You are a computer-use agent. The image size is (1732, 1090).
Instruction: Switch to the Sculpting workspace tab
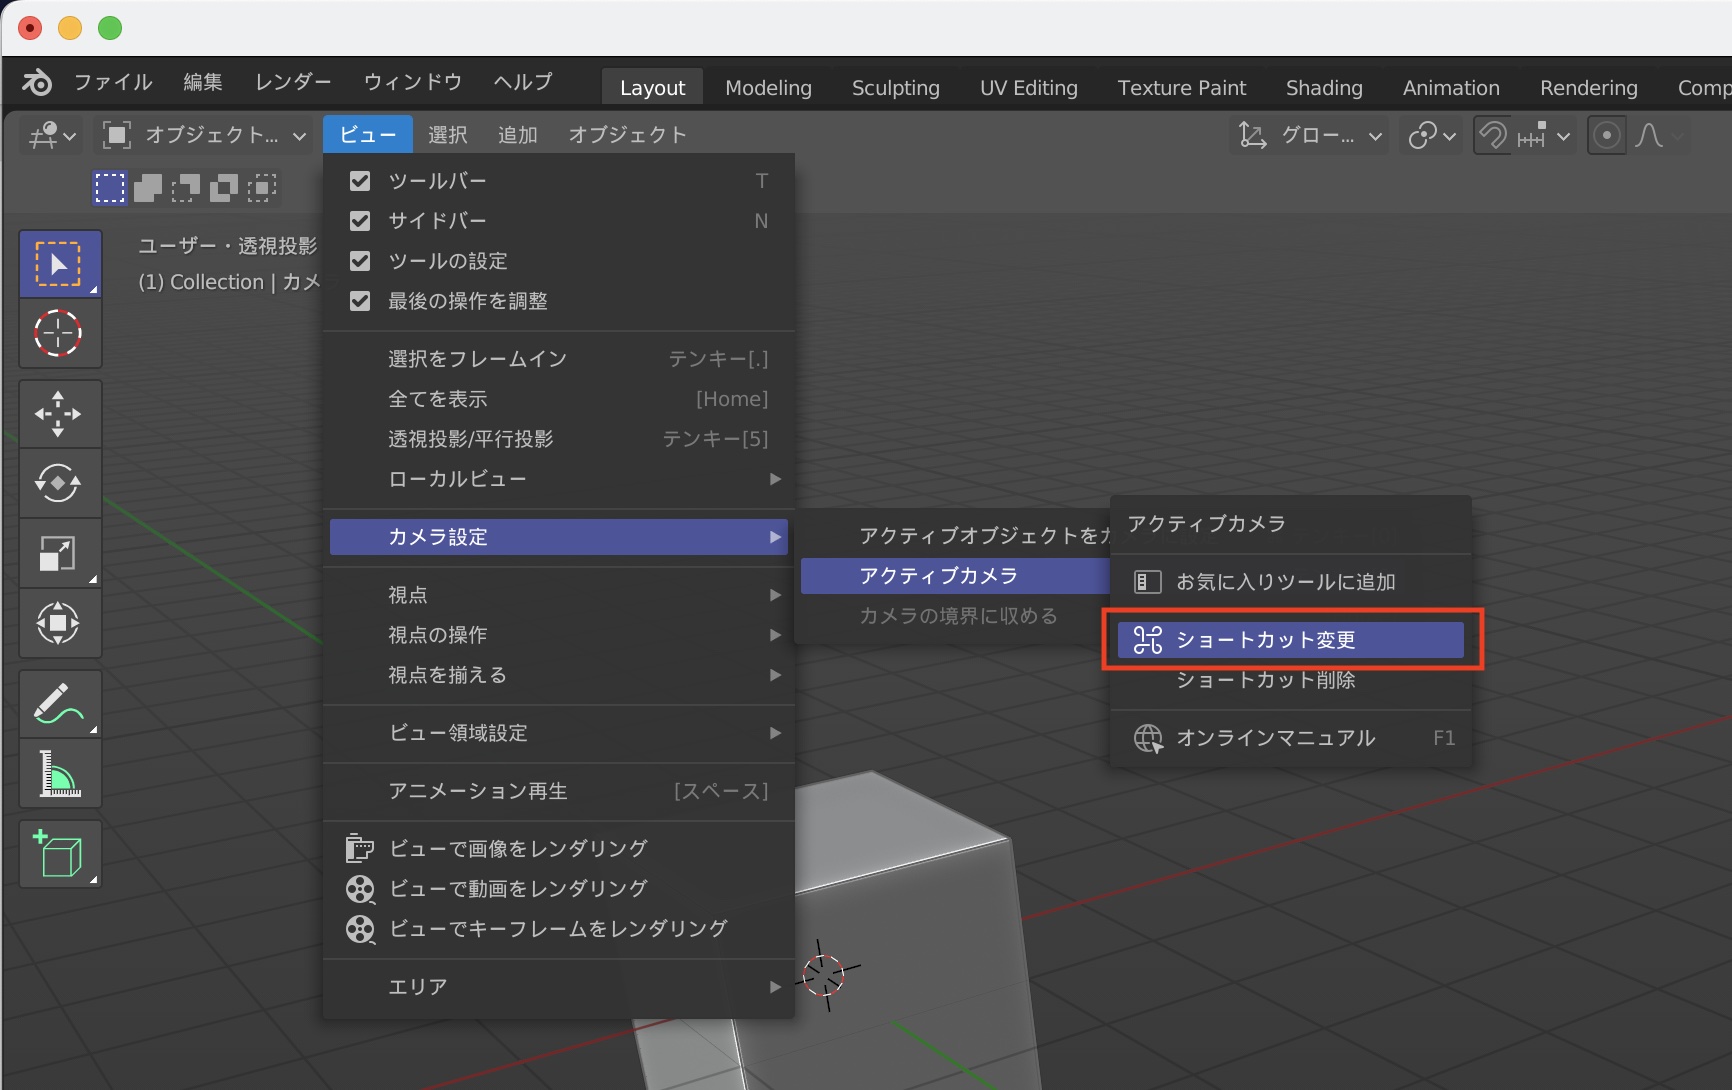(x=895, y=88)
